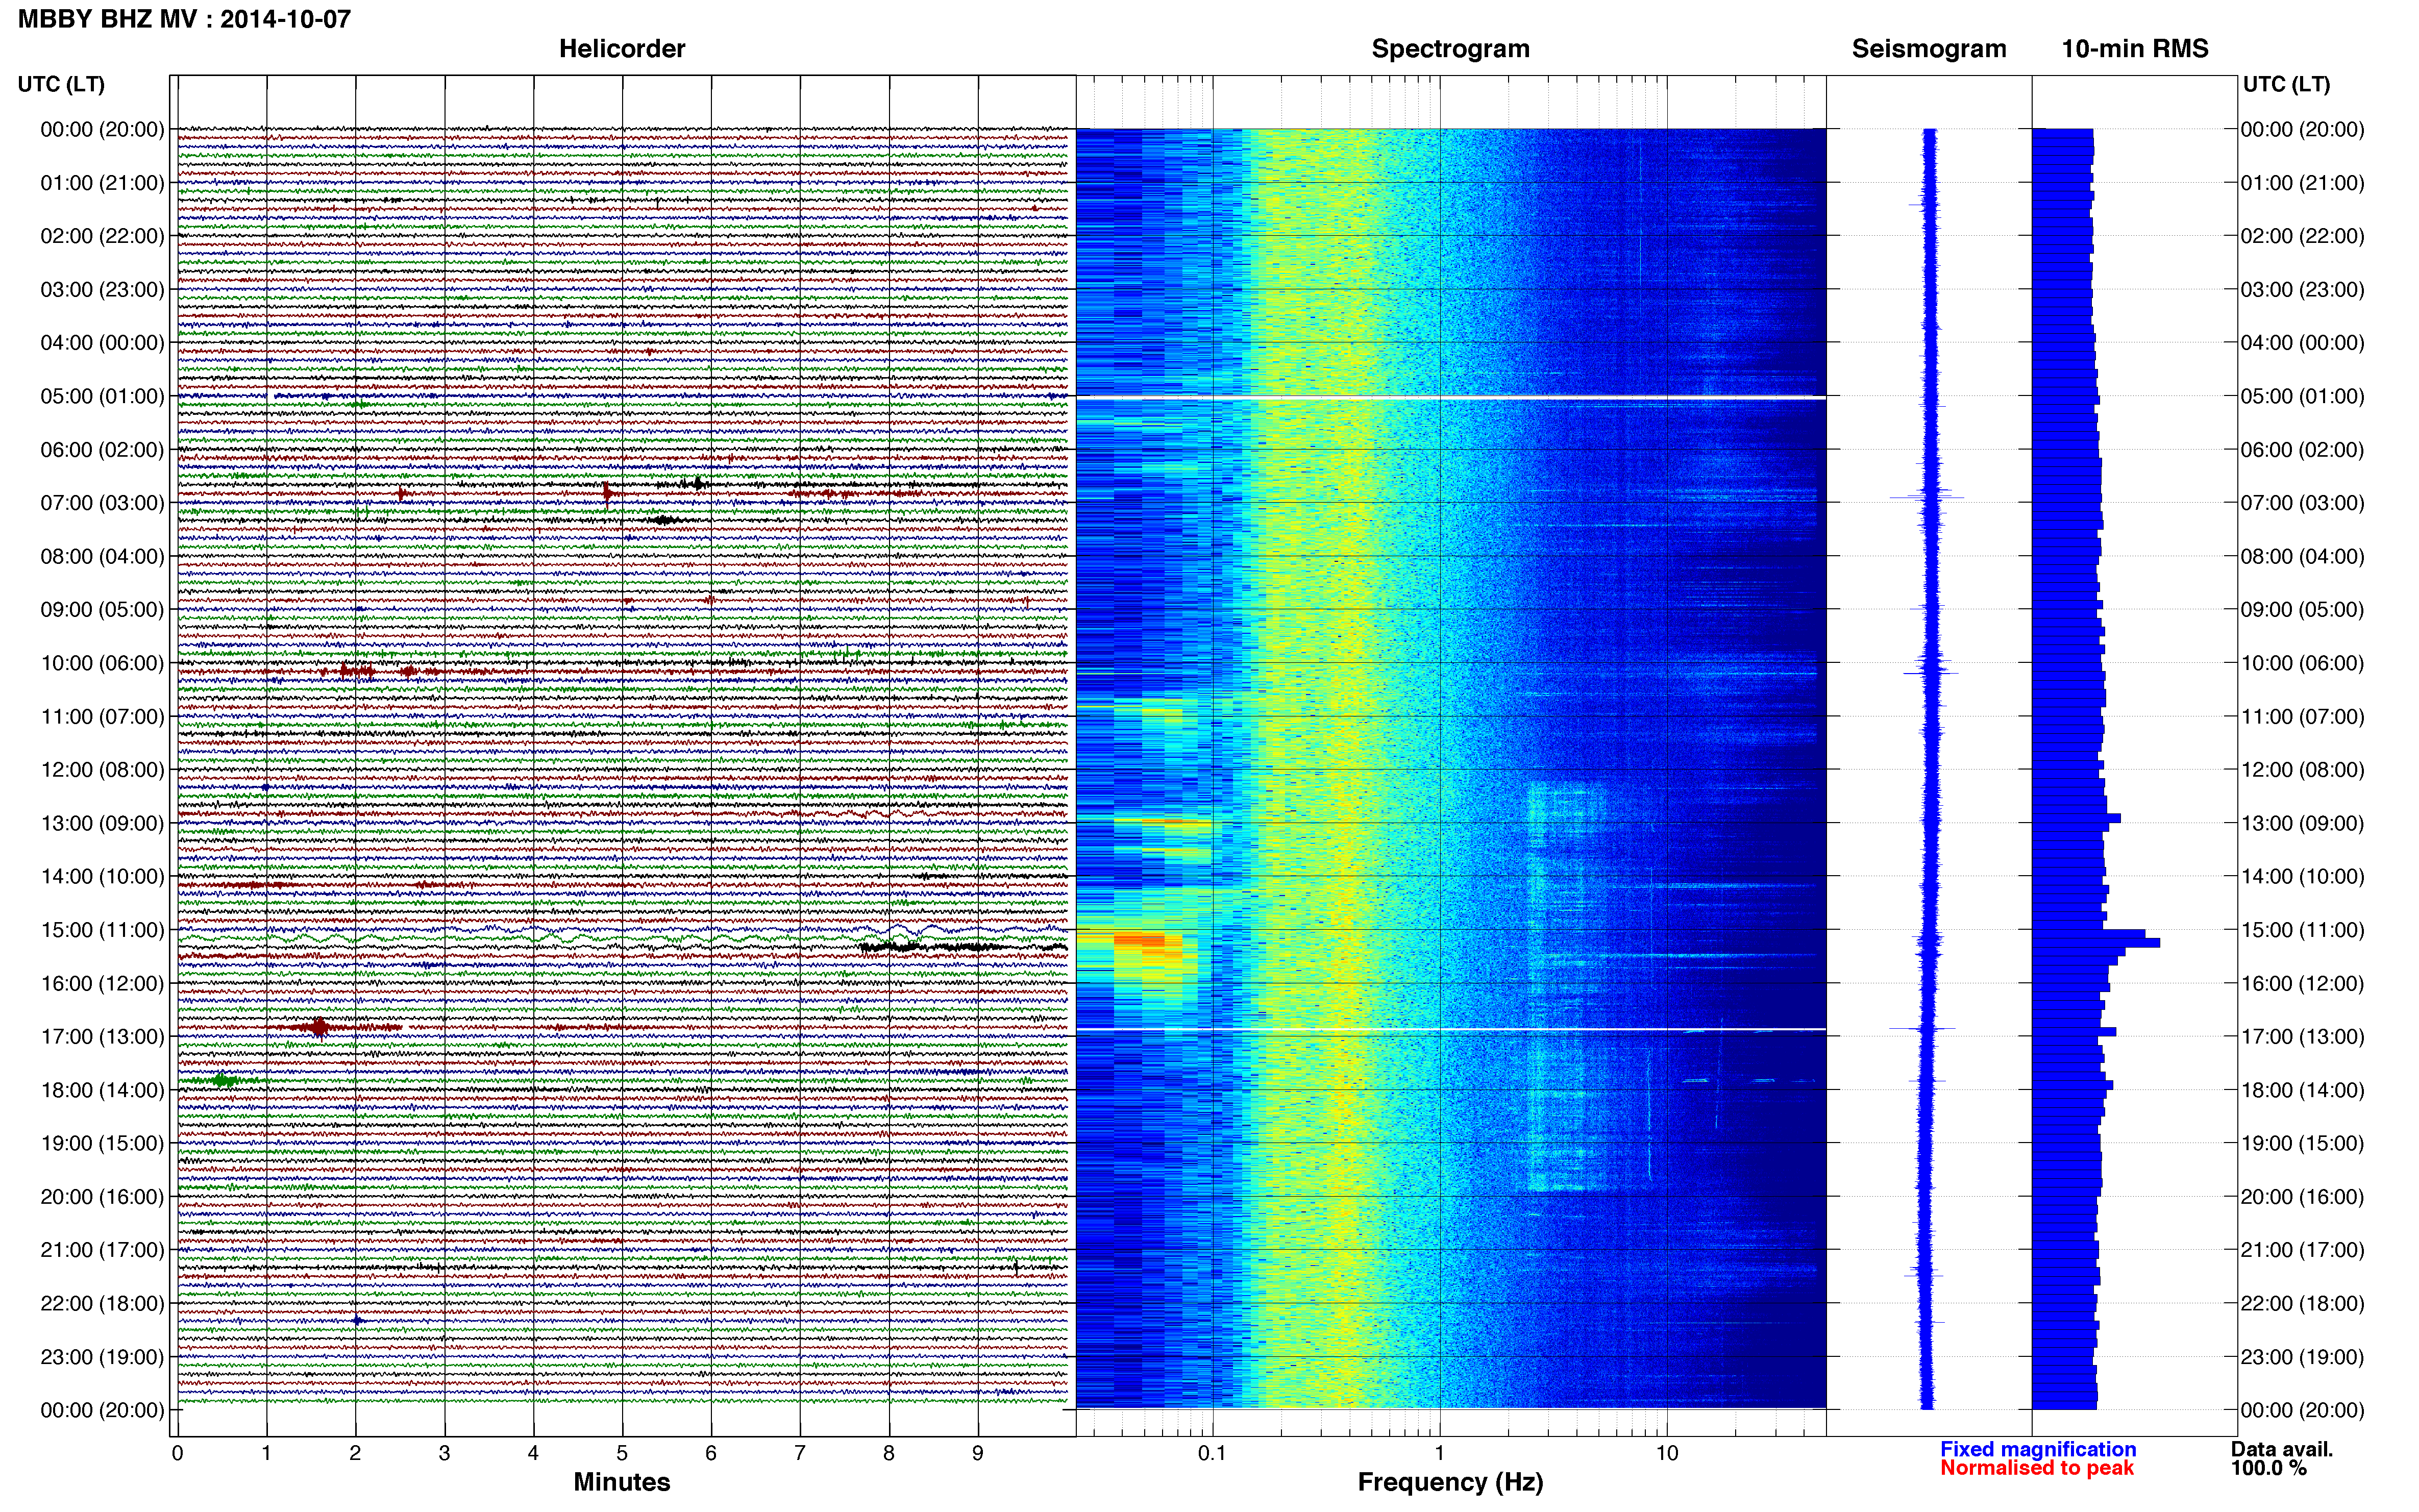Click the '100.0 %' data availability value
2419x1512 pixels.
(x=2269, y=1468)
